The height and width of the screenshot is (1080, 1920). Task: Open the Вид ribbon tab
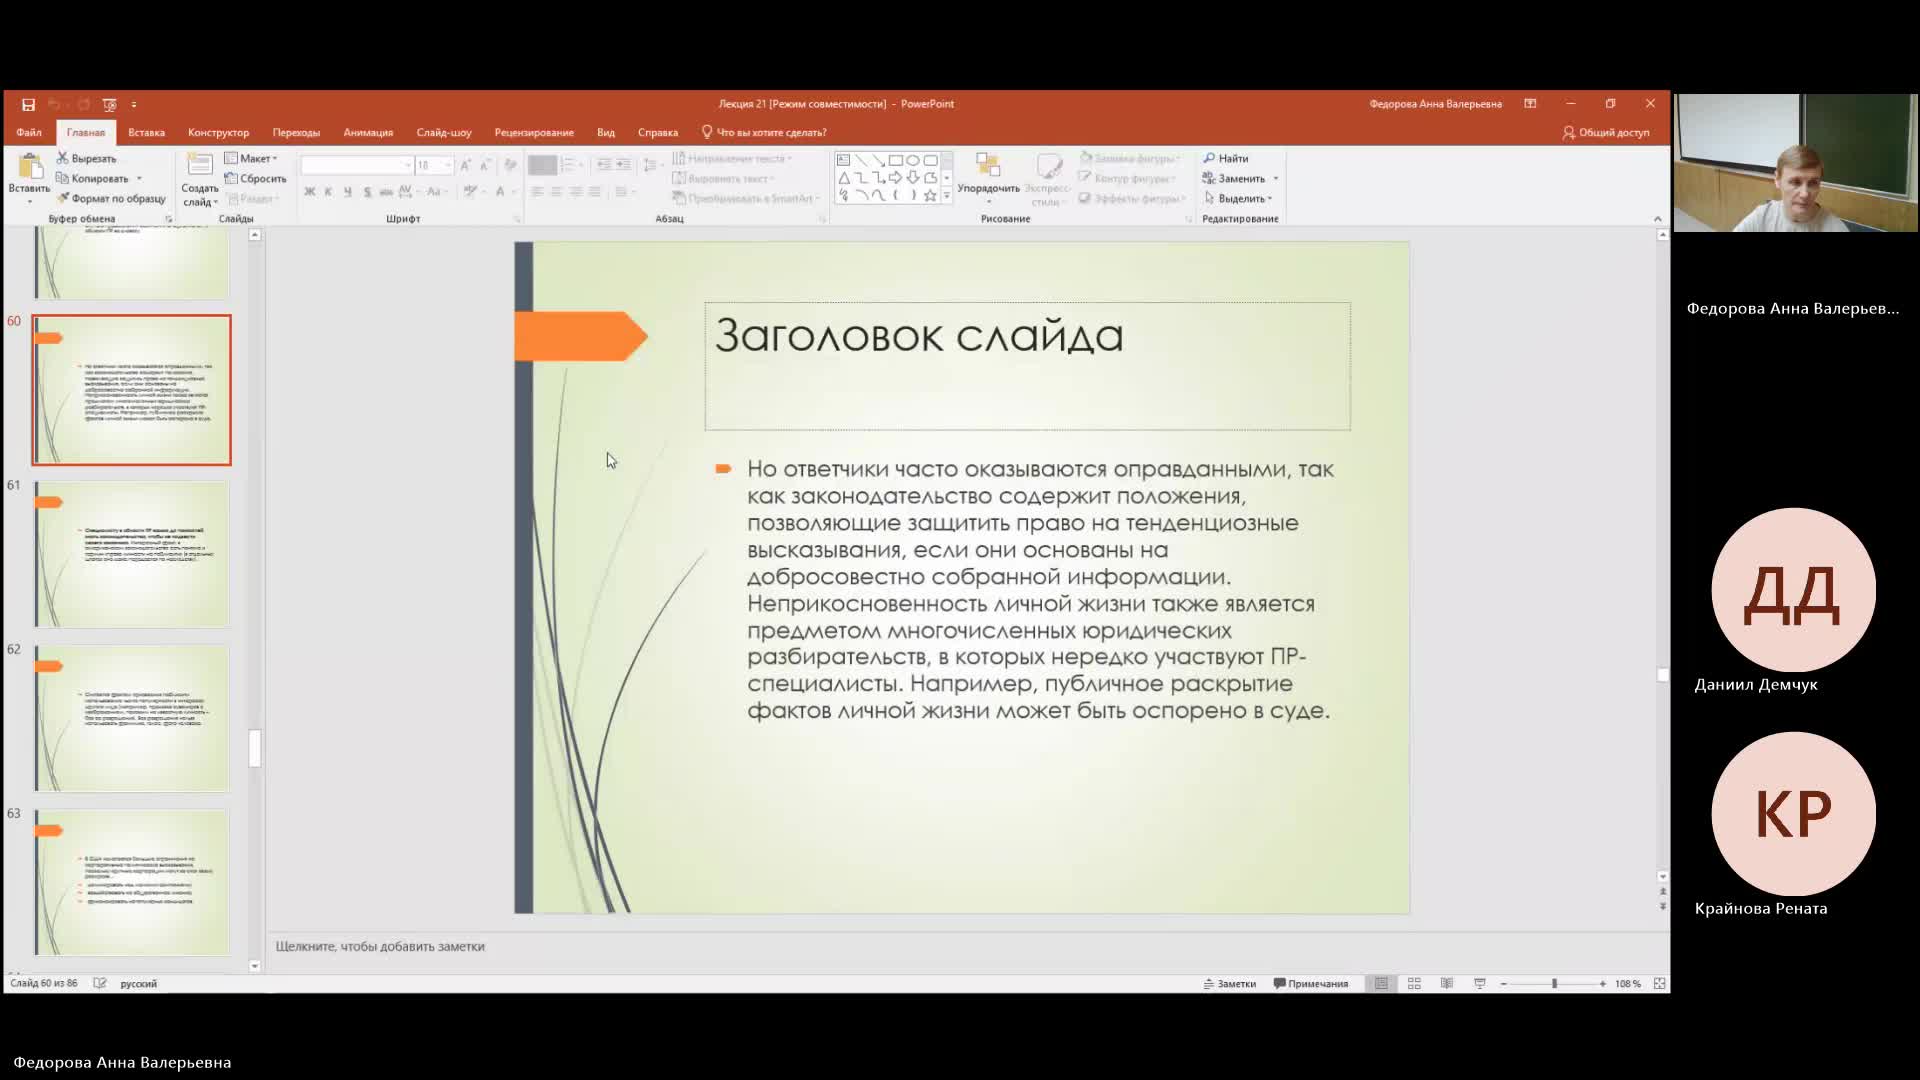point(606,132)
